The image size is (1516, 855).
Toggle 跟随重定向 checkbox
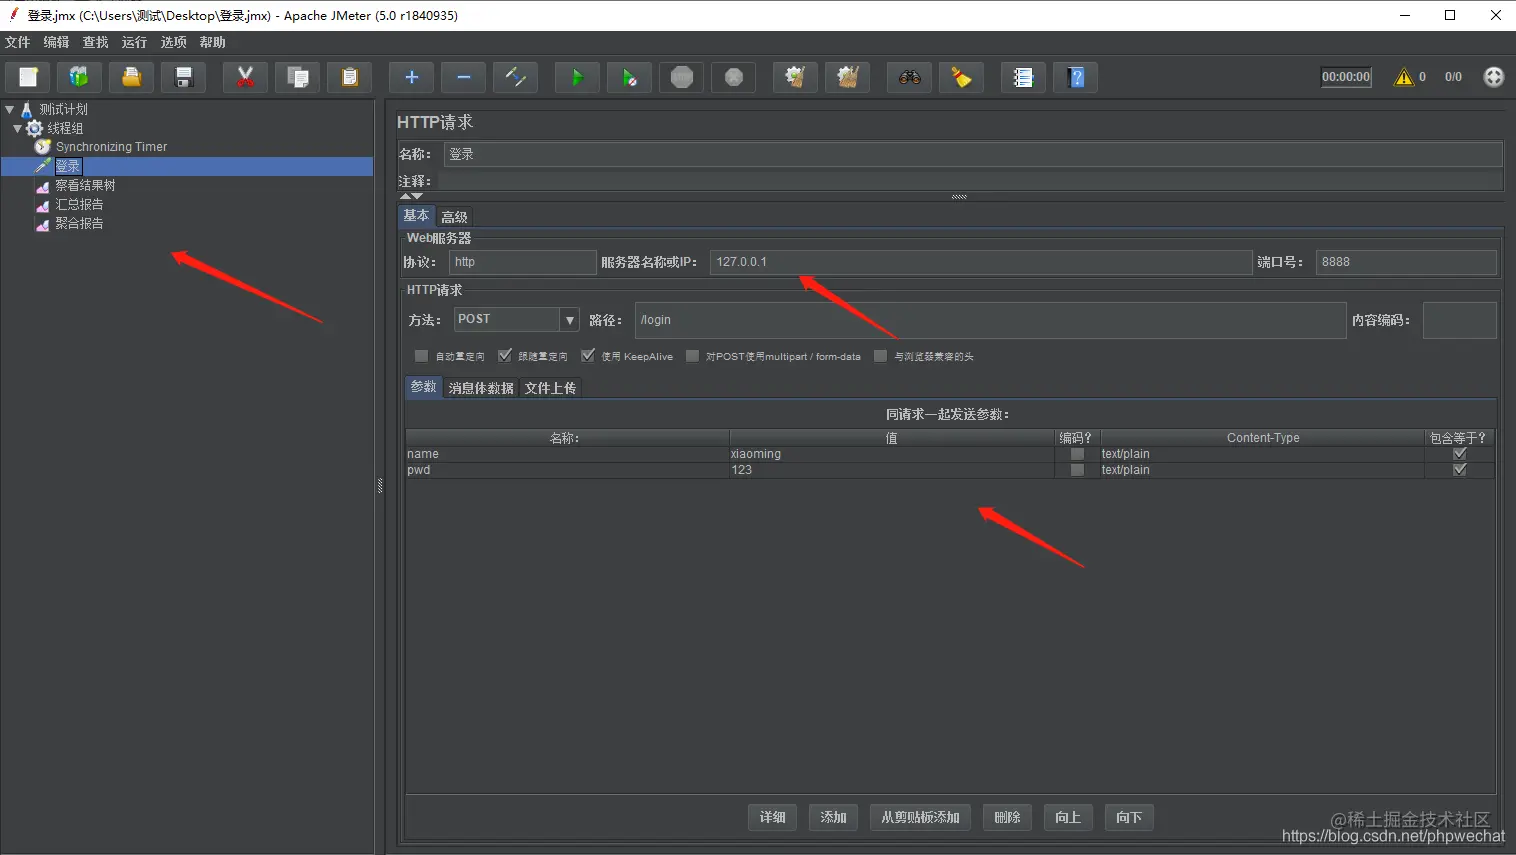pyautogui.click(x=504, y=356)
